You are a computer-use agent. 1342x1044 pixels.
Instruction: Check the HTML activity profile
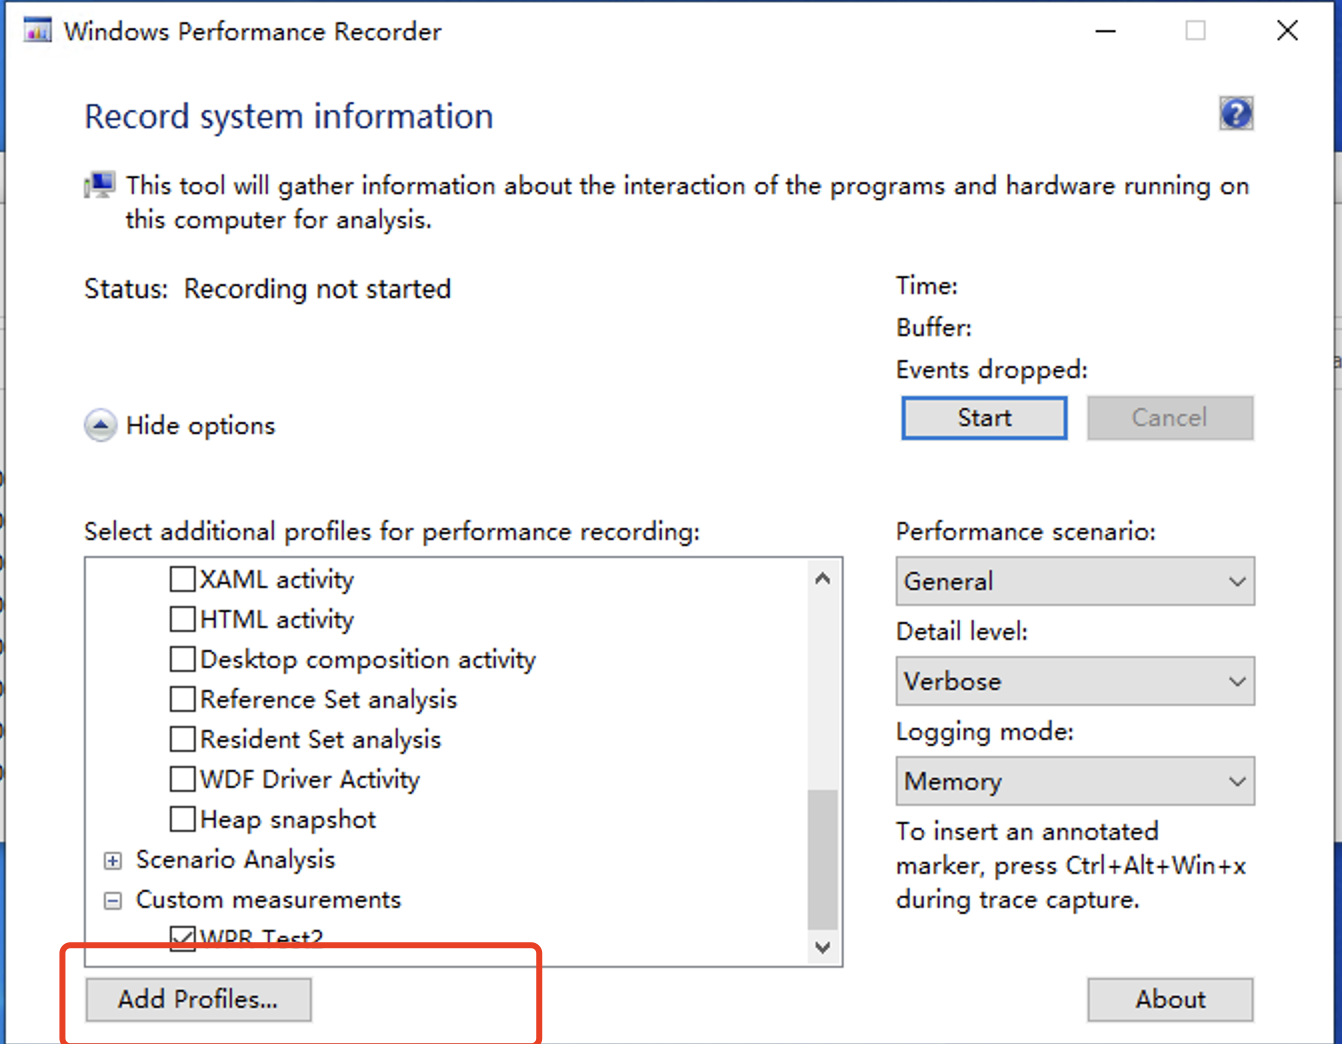pos(182,620)
